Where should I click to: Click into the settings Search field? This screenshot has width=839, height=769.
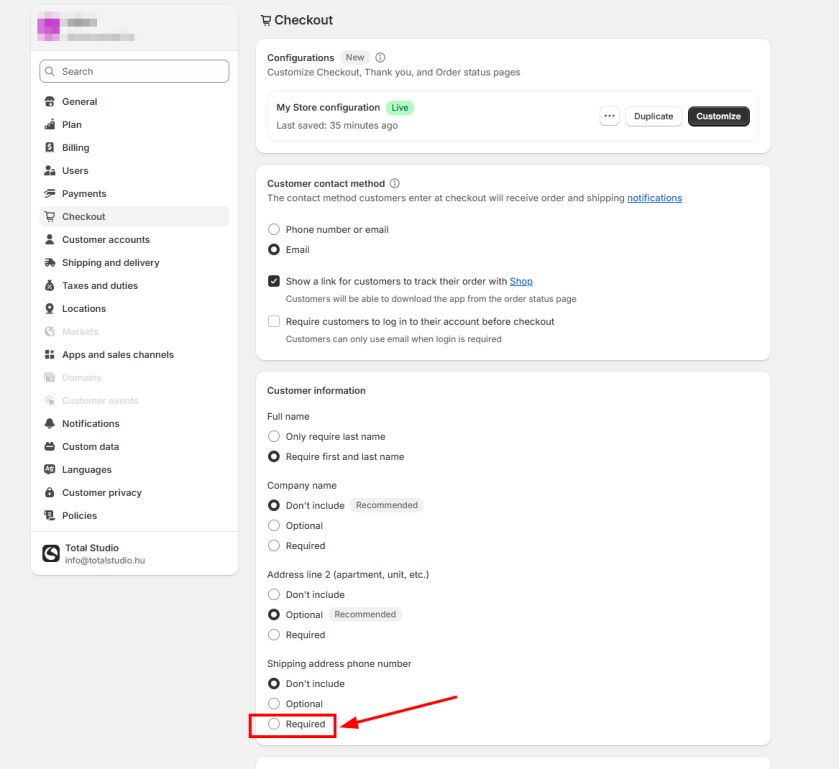(134, 72)
